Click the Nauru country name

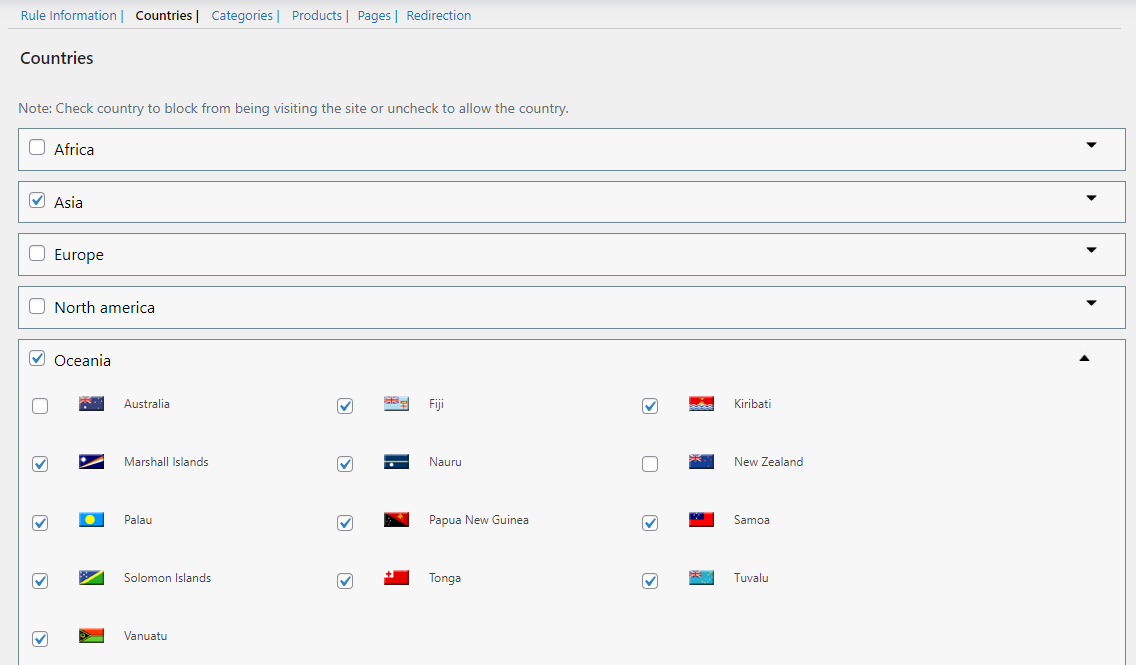click(445, 461)
